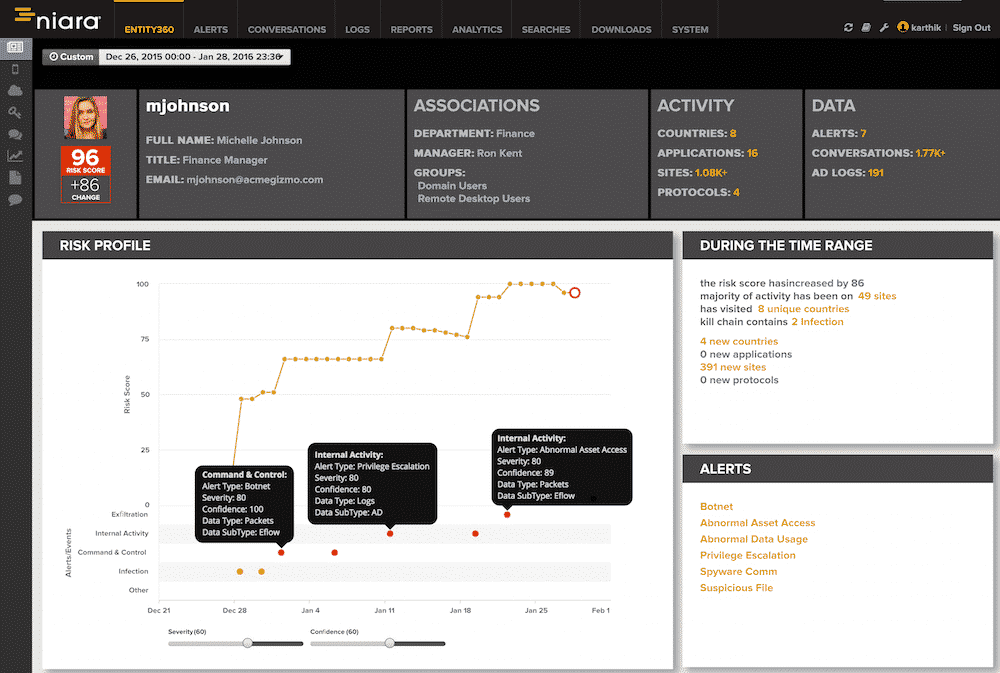Click the red circled latest risk score point

coord(574,292)
